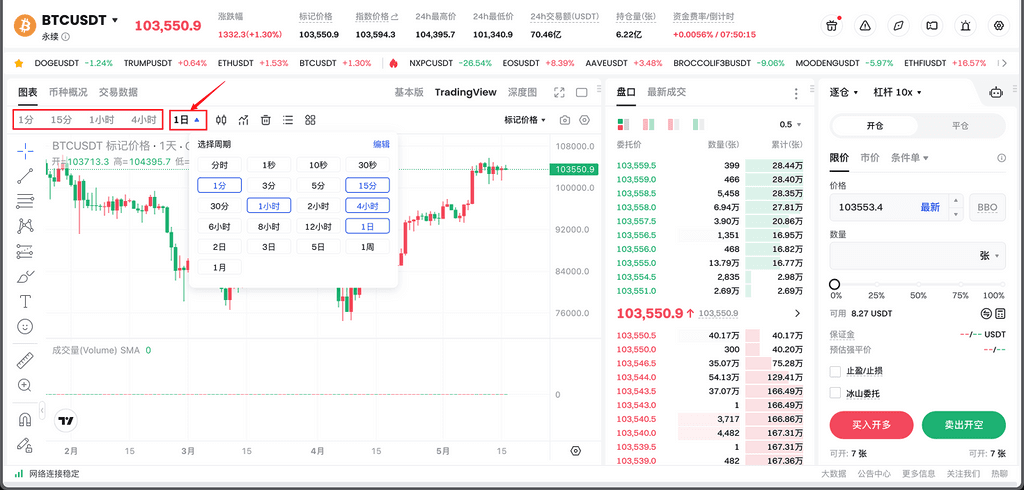Image resolution: width=1024 pixels, height=490 pixels.
Task: Expand the 杠杆 10x leverage dropdown
Action: coord(897,92)
